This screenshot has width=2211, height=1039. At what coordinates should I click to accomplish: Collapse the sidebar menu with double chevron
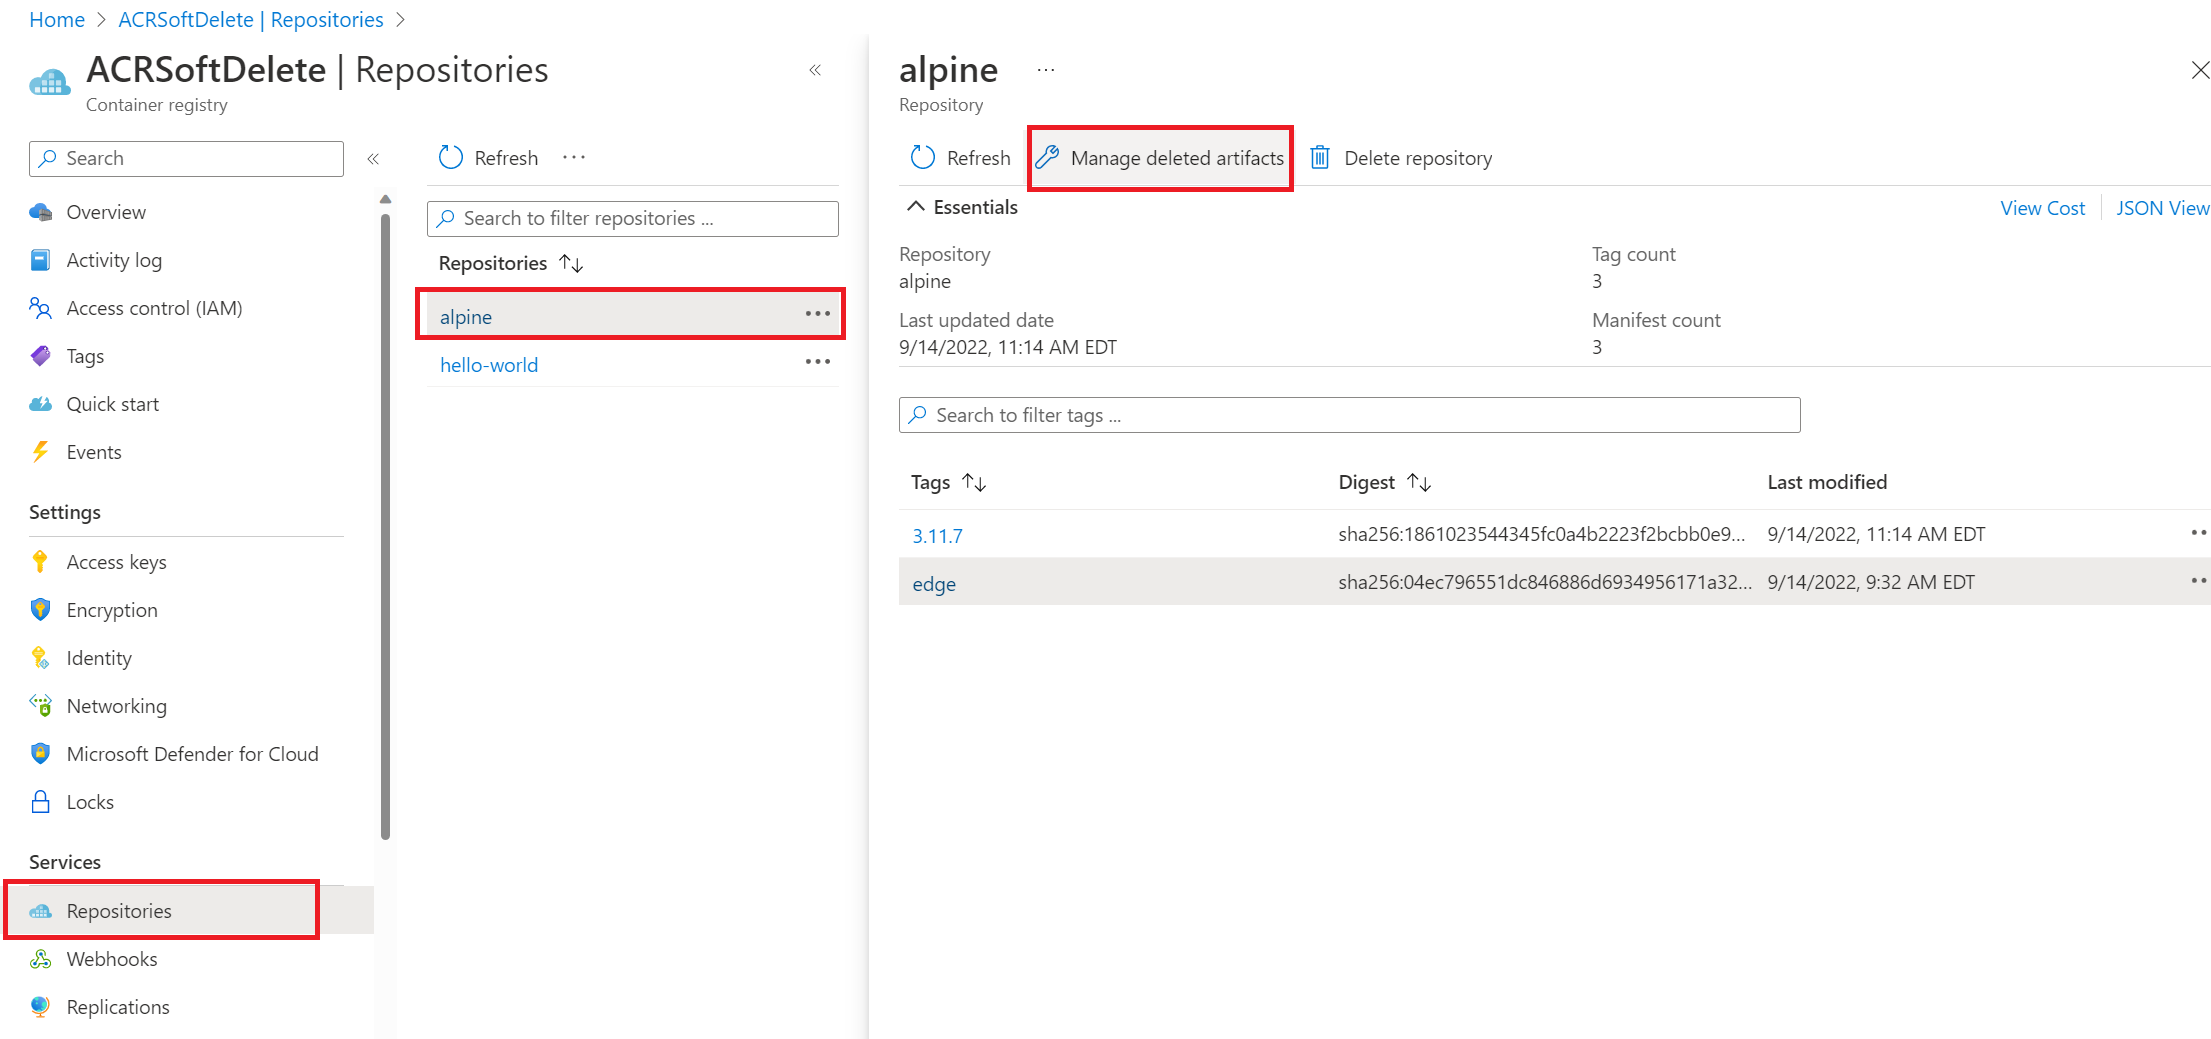373,159
